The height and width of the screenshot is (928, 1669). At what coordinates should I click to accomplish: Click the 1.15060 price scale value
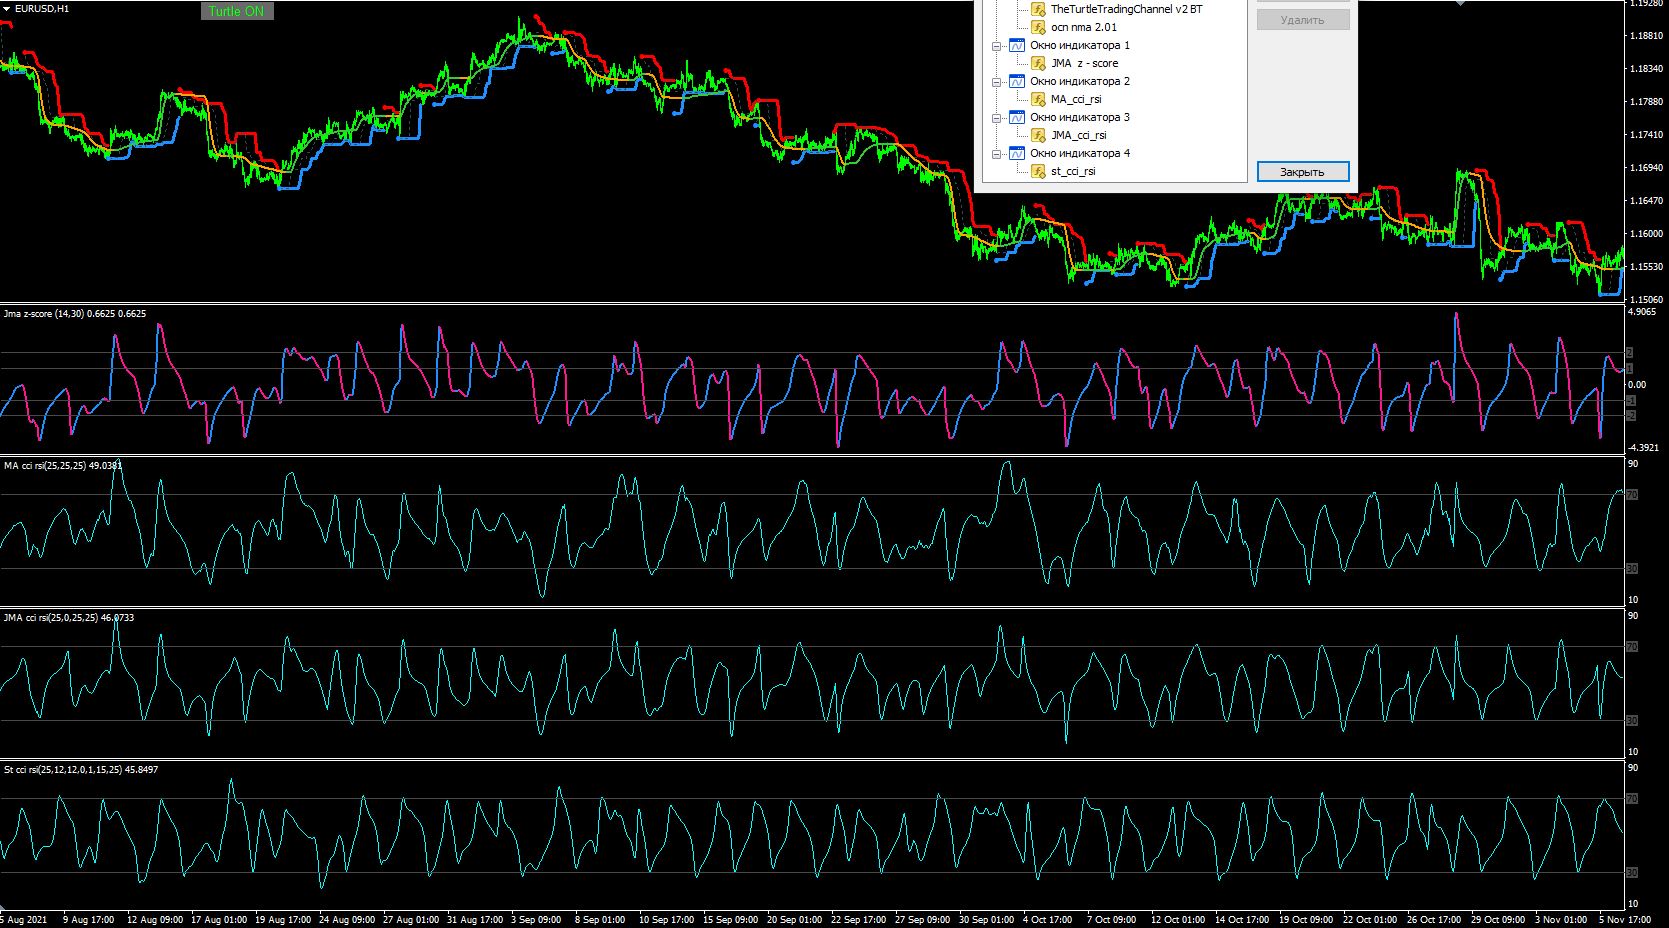point(1647,300)
